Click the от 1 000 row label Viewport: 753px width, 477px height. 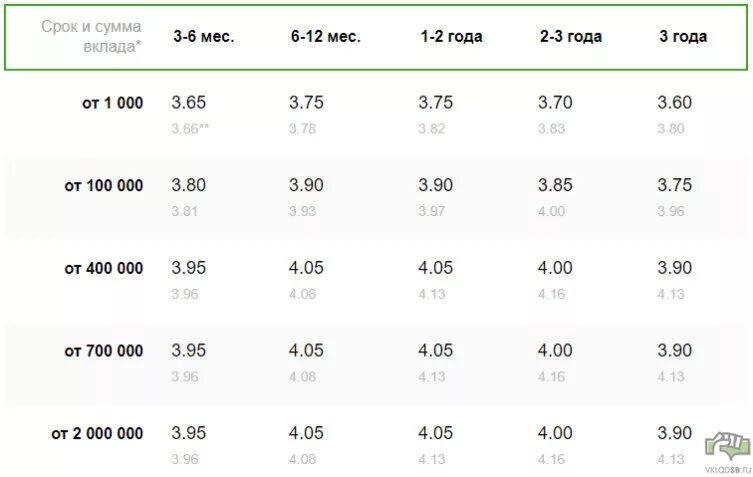pos(112,103)
